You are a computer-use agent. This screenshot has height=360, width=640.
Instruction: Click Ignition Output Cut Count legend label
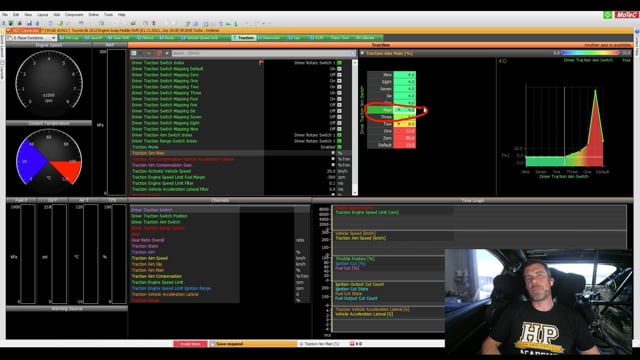(x=360, y=284)
